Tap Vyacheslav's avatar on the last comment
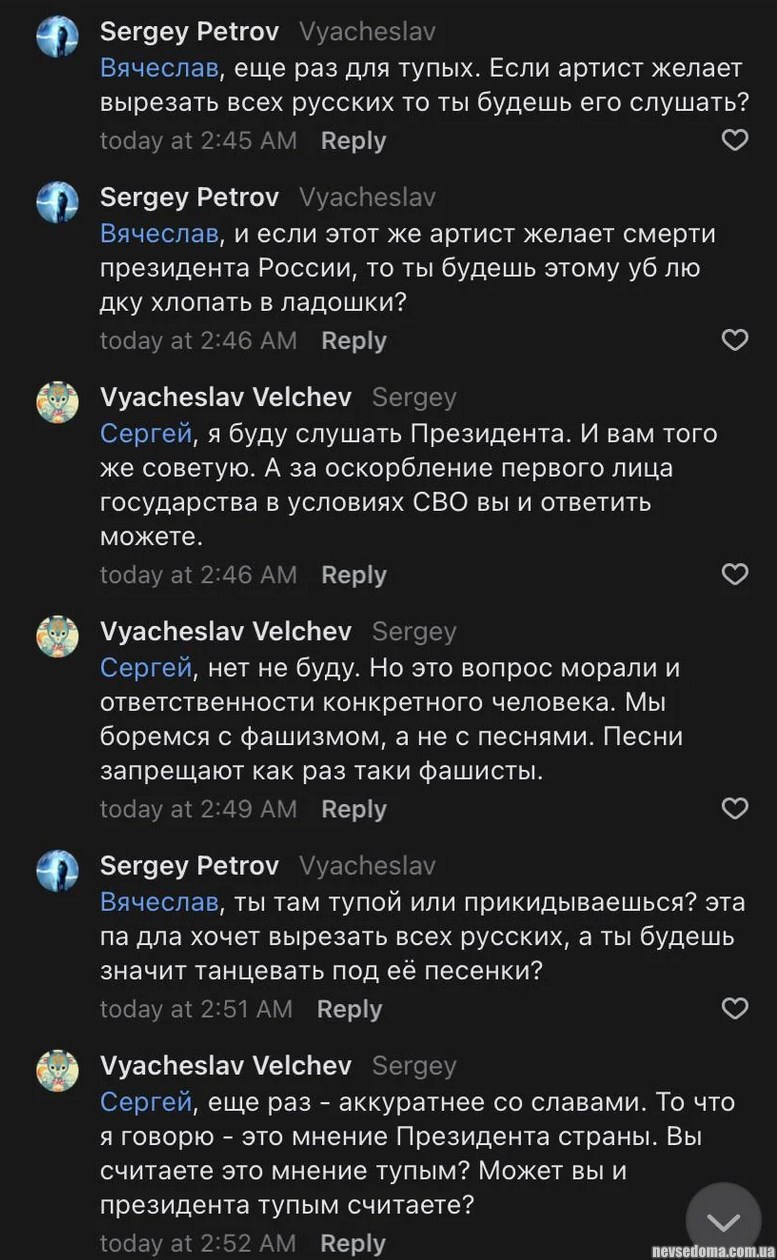Screen dimensions: 777x1260 coord(58,1071)
